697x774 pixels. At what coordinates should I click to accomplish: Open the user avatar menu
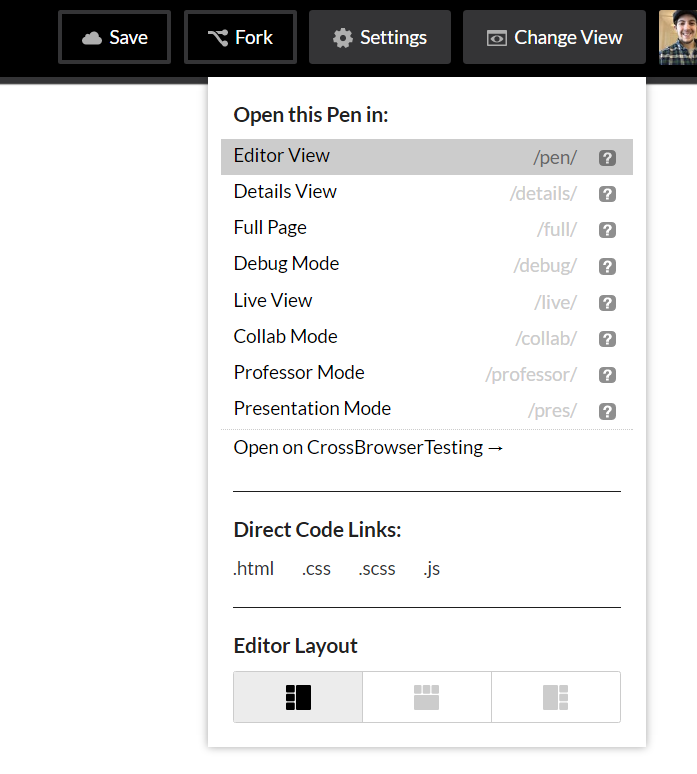[x=677, y=38]
